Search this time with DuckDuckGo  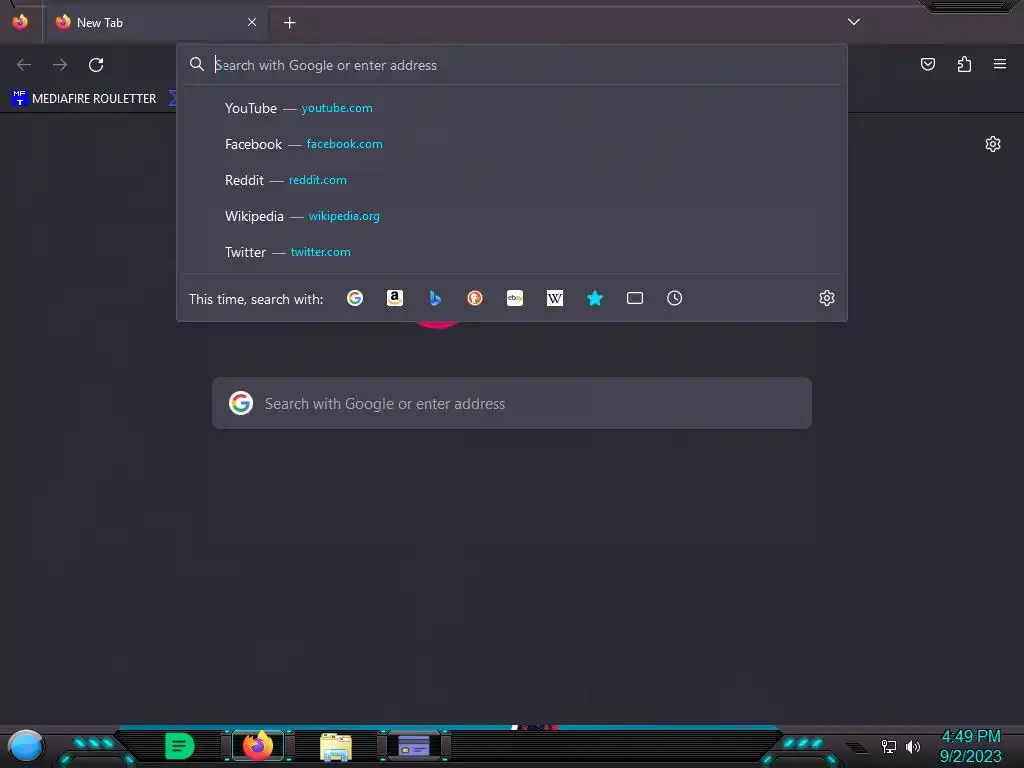(475, 298)
